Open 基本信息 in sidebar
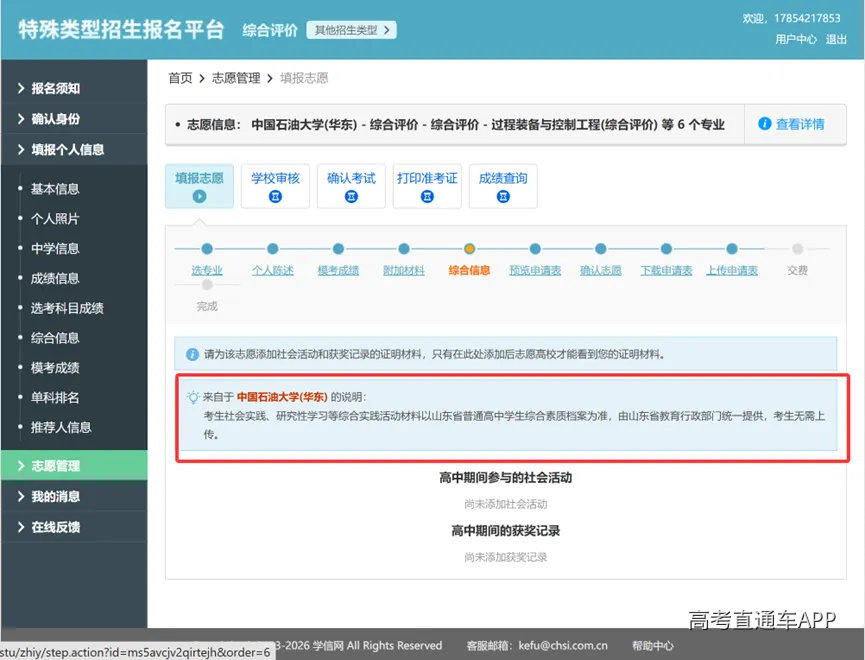Image resolution: width=865 pixels, height=660 pixels. pyautogui.click(x=55, y=189)
